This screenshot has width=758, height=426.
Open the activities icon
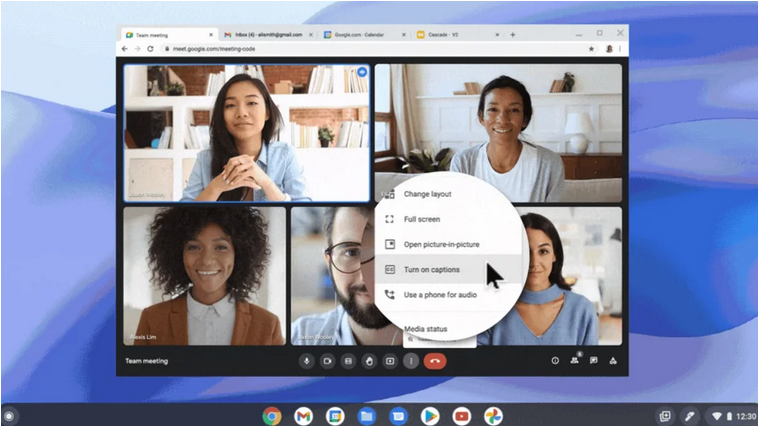613,361
